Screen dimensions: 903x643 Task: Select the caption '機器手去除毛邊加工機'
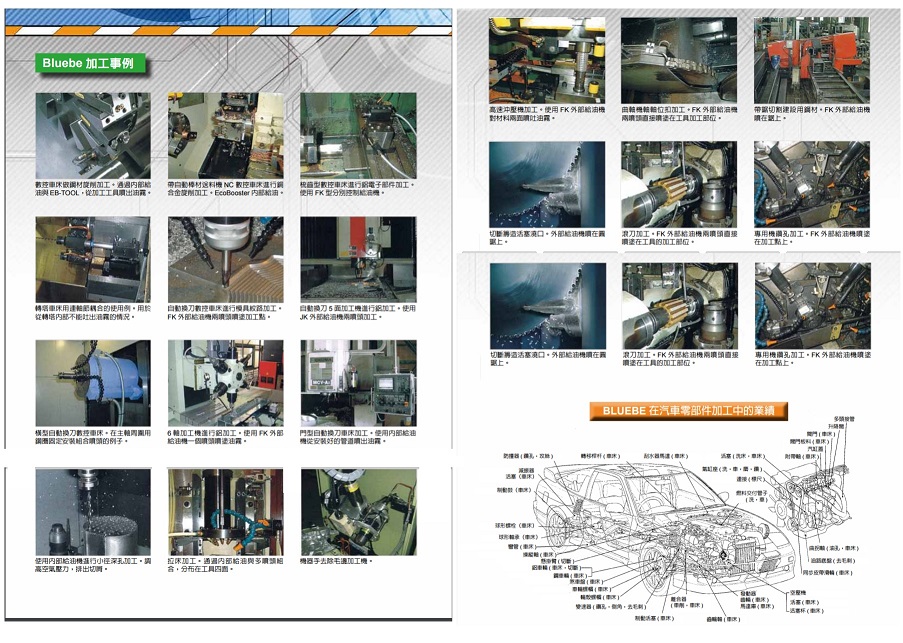pyautogui.click(x=336, y=561)
